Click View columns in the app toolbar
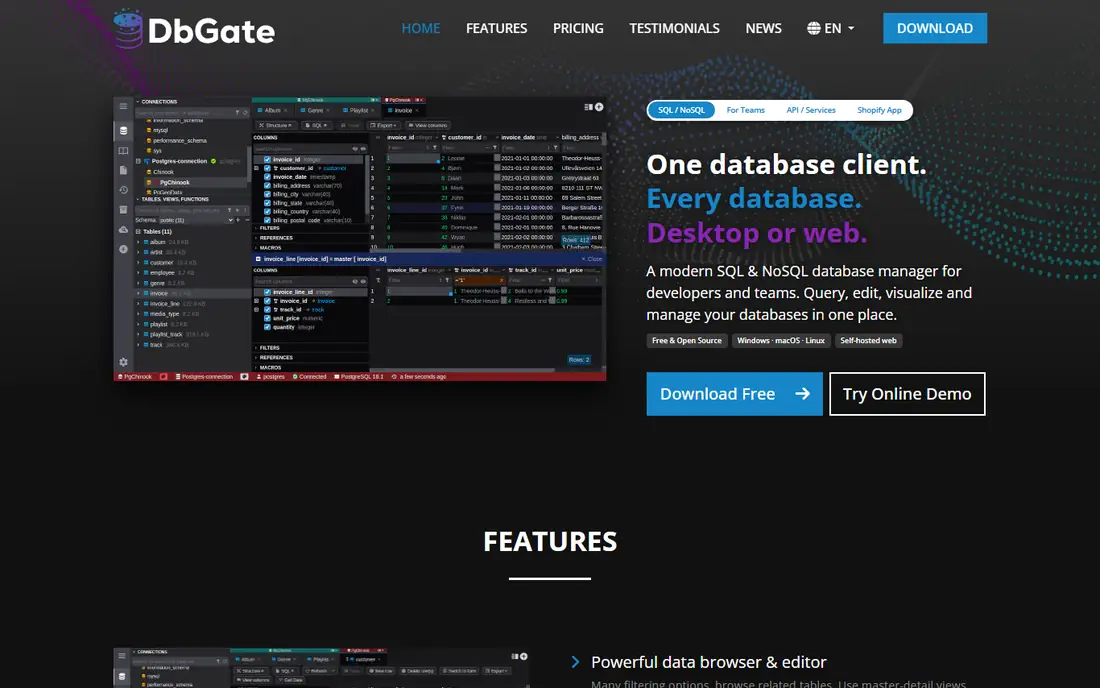This screenshot has width=1100, height=688. [x=428, y=126]
